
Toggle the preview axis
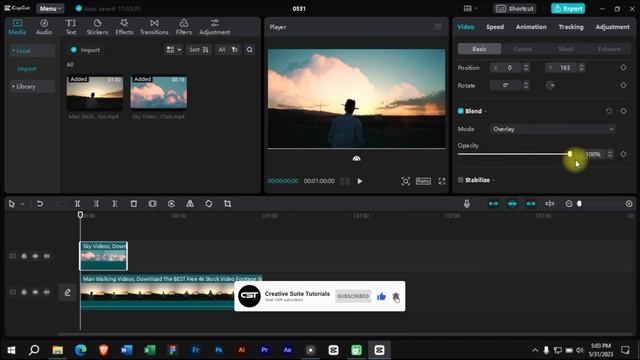[550, 203]
